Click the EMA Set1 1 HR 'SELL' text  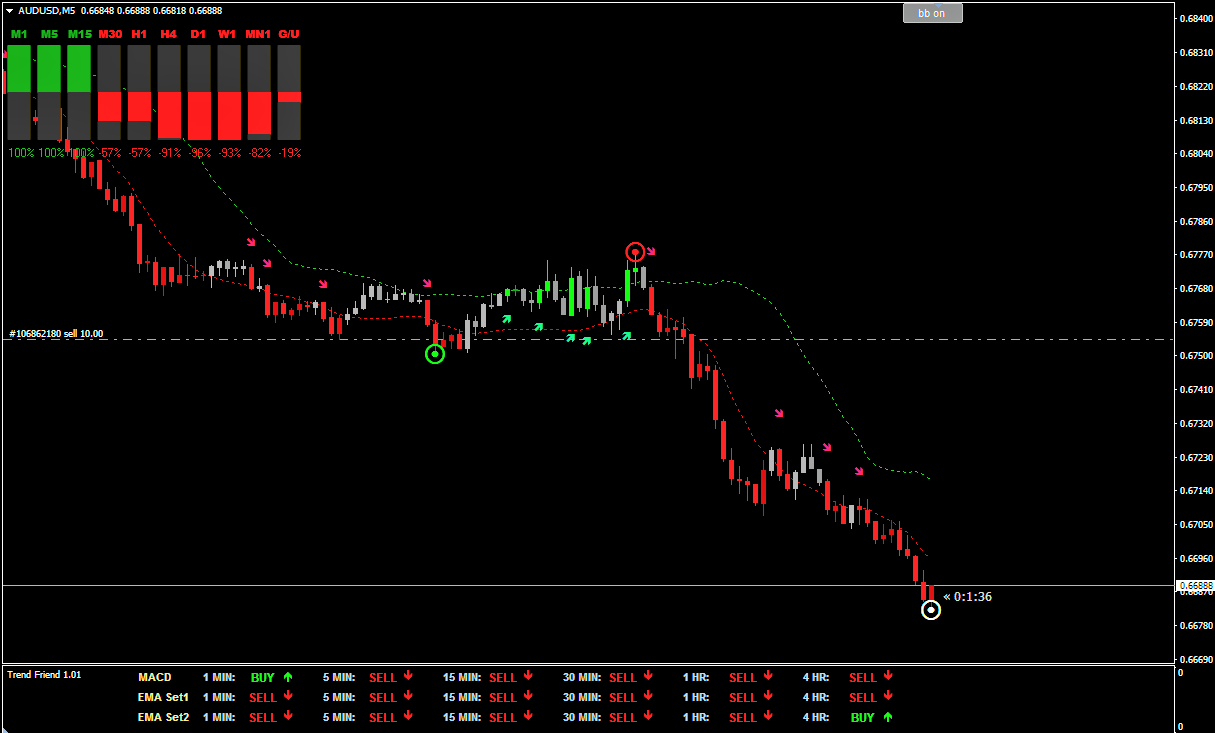(743, 697)
